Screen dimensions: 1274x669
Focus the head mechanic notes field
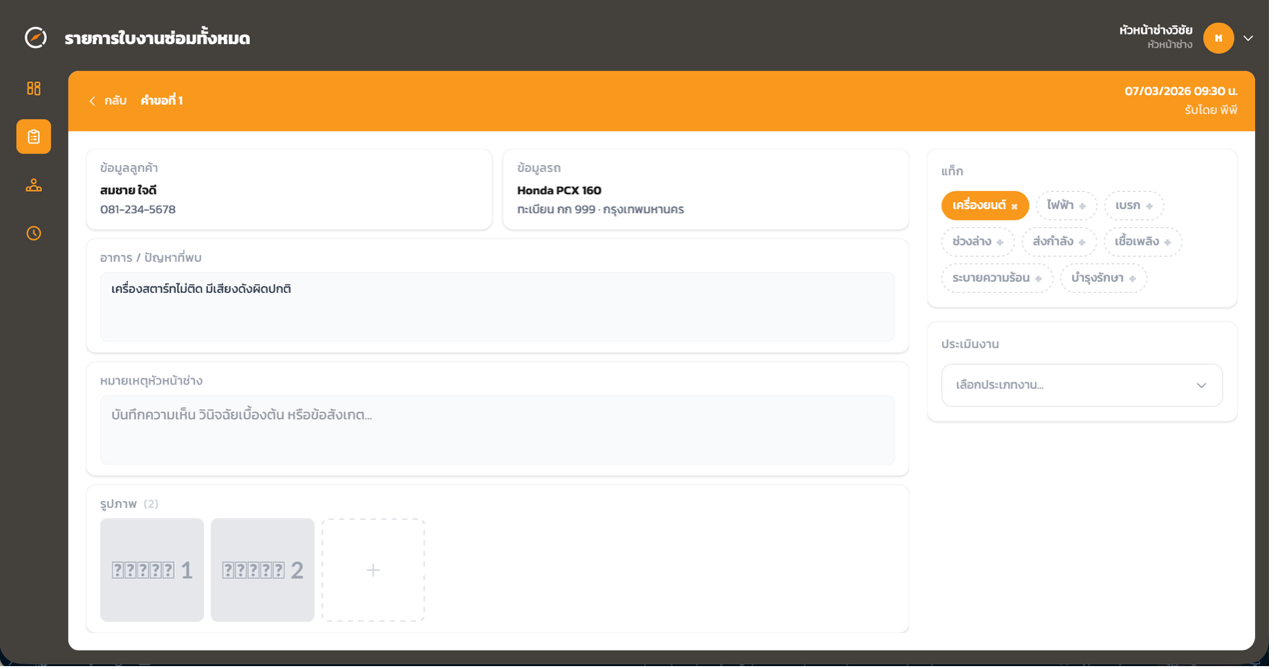point(499,431)
